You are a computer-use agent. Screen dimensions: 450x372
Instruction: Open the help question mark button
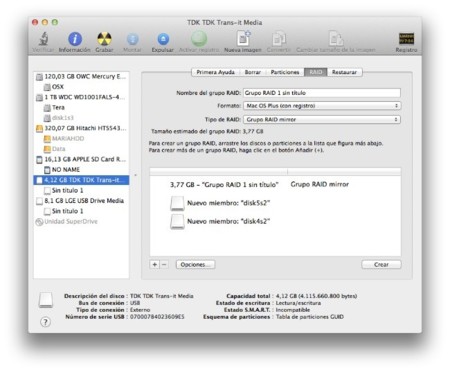click(45, 322)
